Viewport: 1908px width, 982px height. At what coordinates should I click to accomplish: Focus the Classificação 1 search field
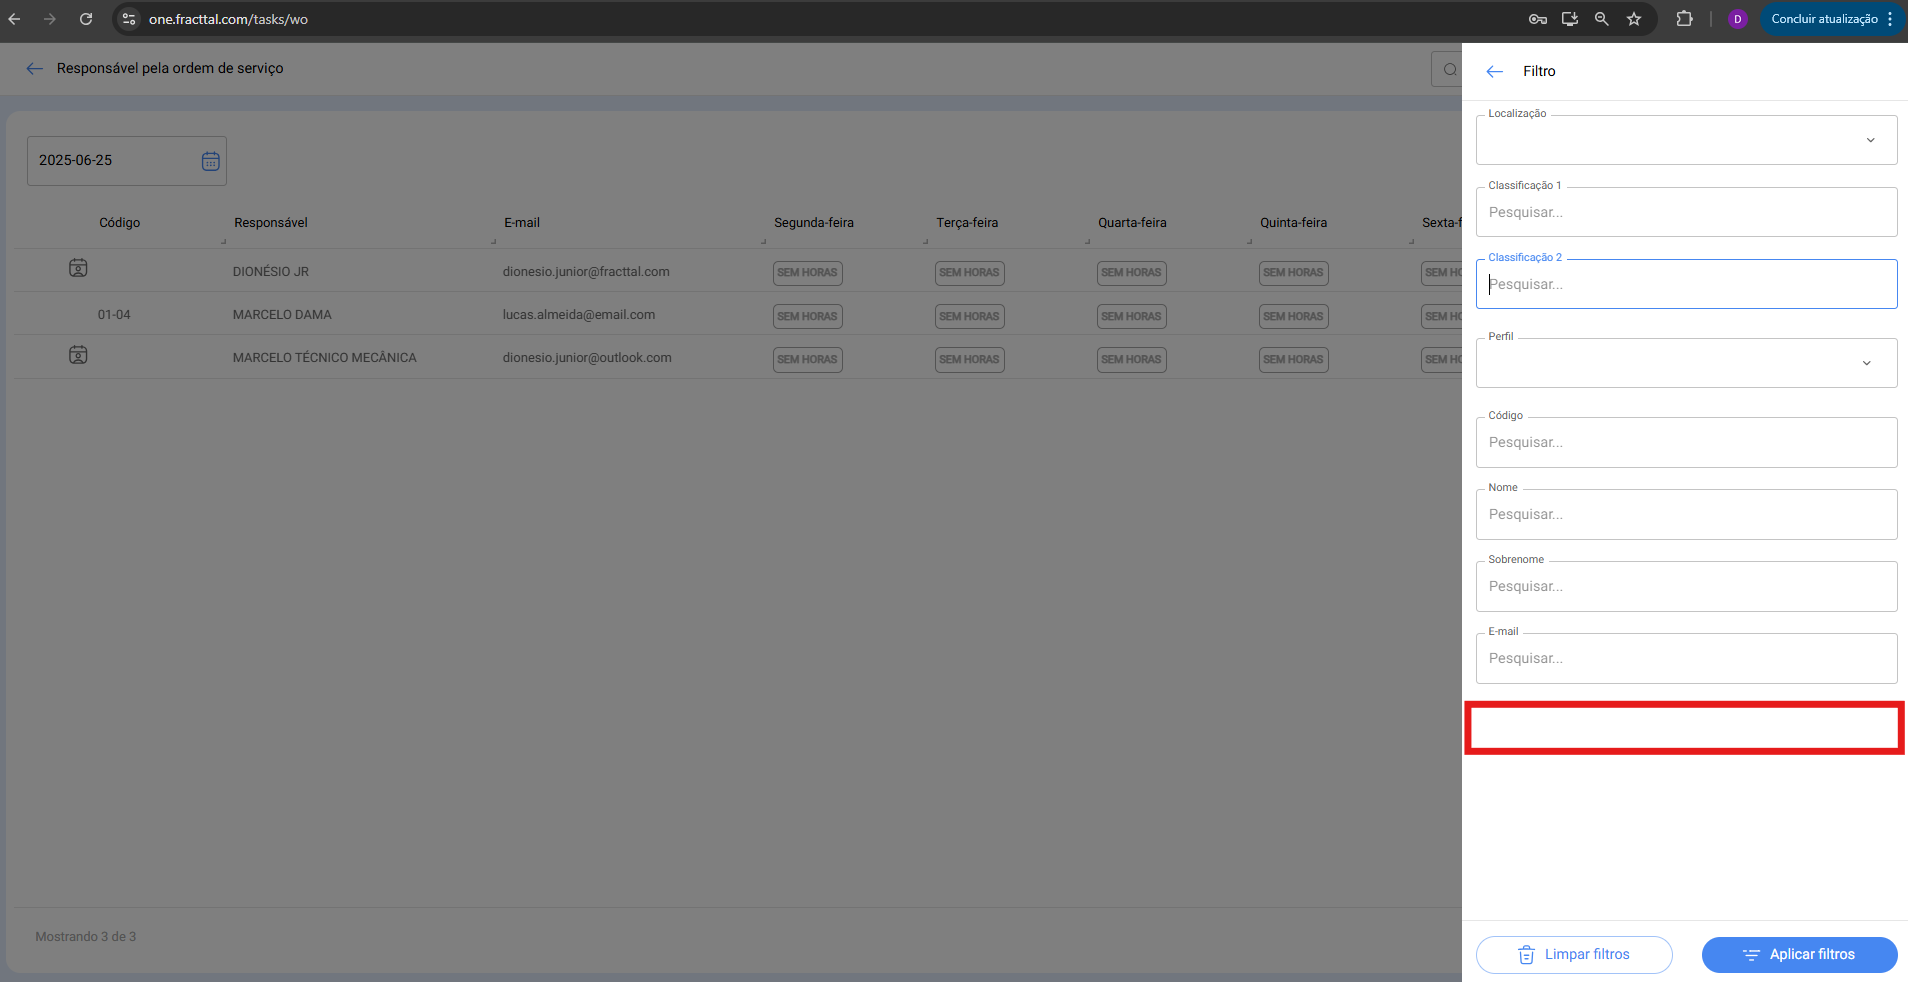coord(1687,212)
